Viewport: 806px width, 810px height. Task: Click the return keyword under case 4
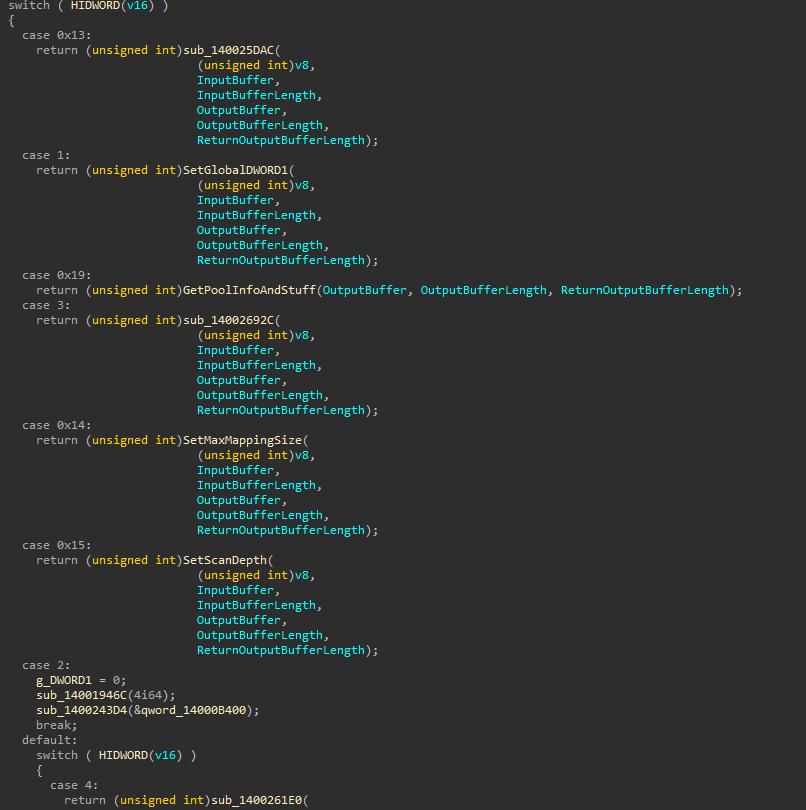pos(84,800)
